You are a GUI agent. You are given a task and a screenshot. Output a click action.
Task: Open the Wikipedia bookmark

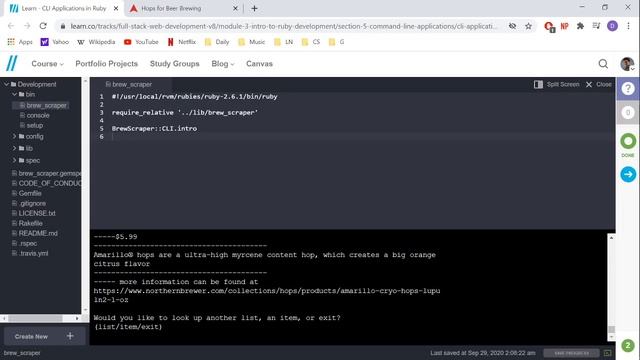tap(96, 42)
